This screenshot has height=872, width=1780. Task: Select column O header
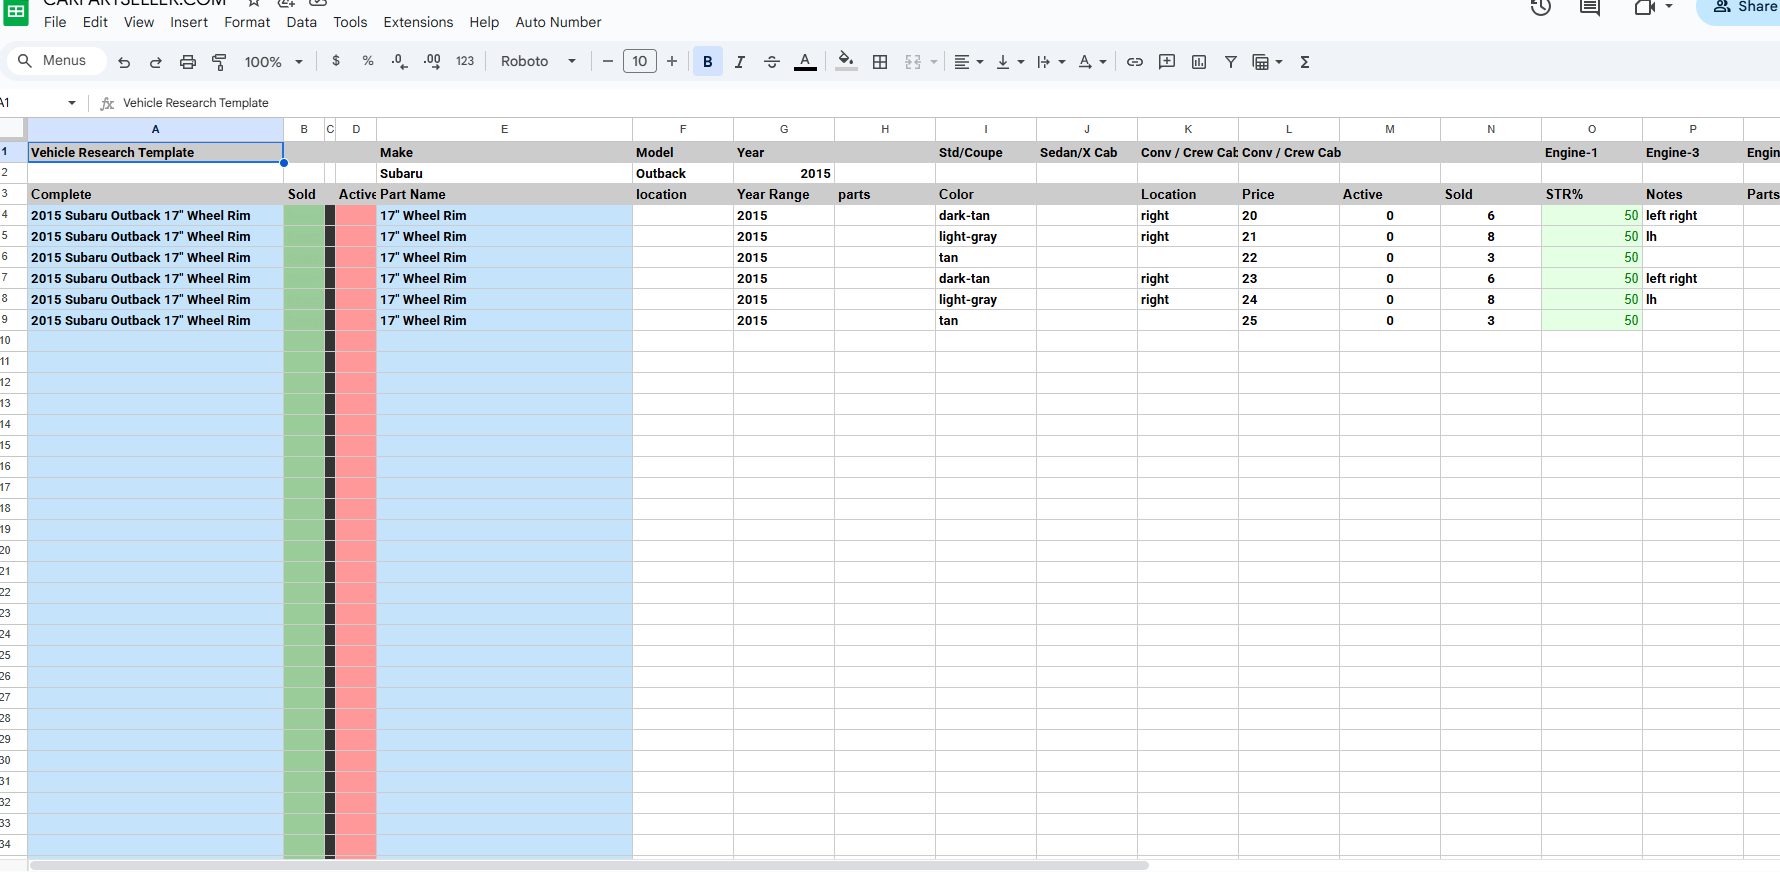tap(1592, 129)
